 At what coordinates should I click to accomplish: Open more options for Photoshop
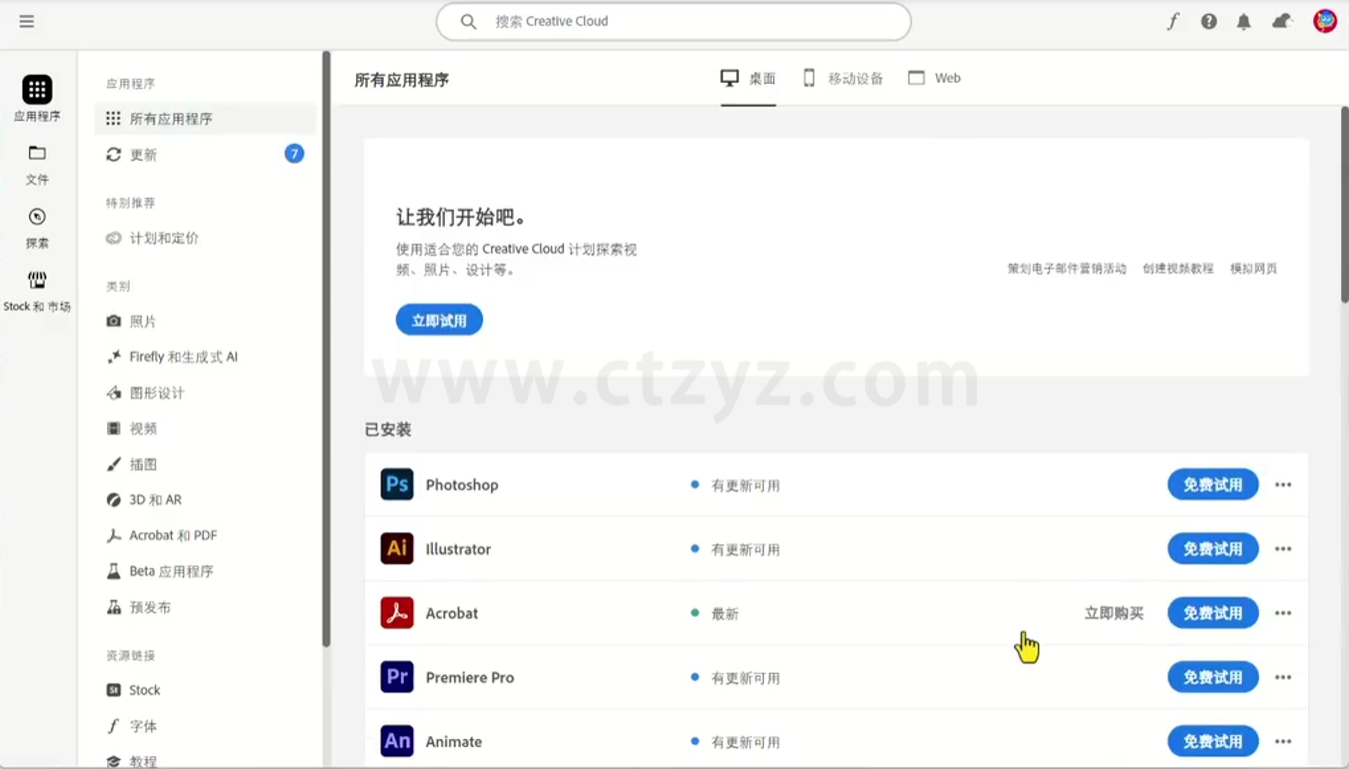1283,485
